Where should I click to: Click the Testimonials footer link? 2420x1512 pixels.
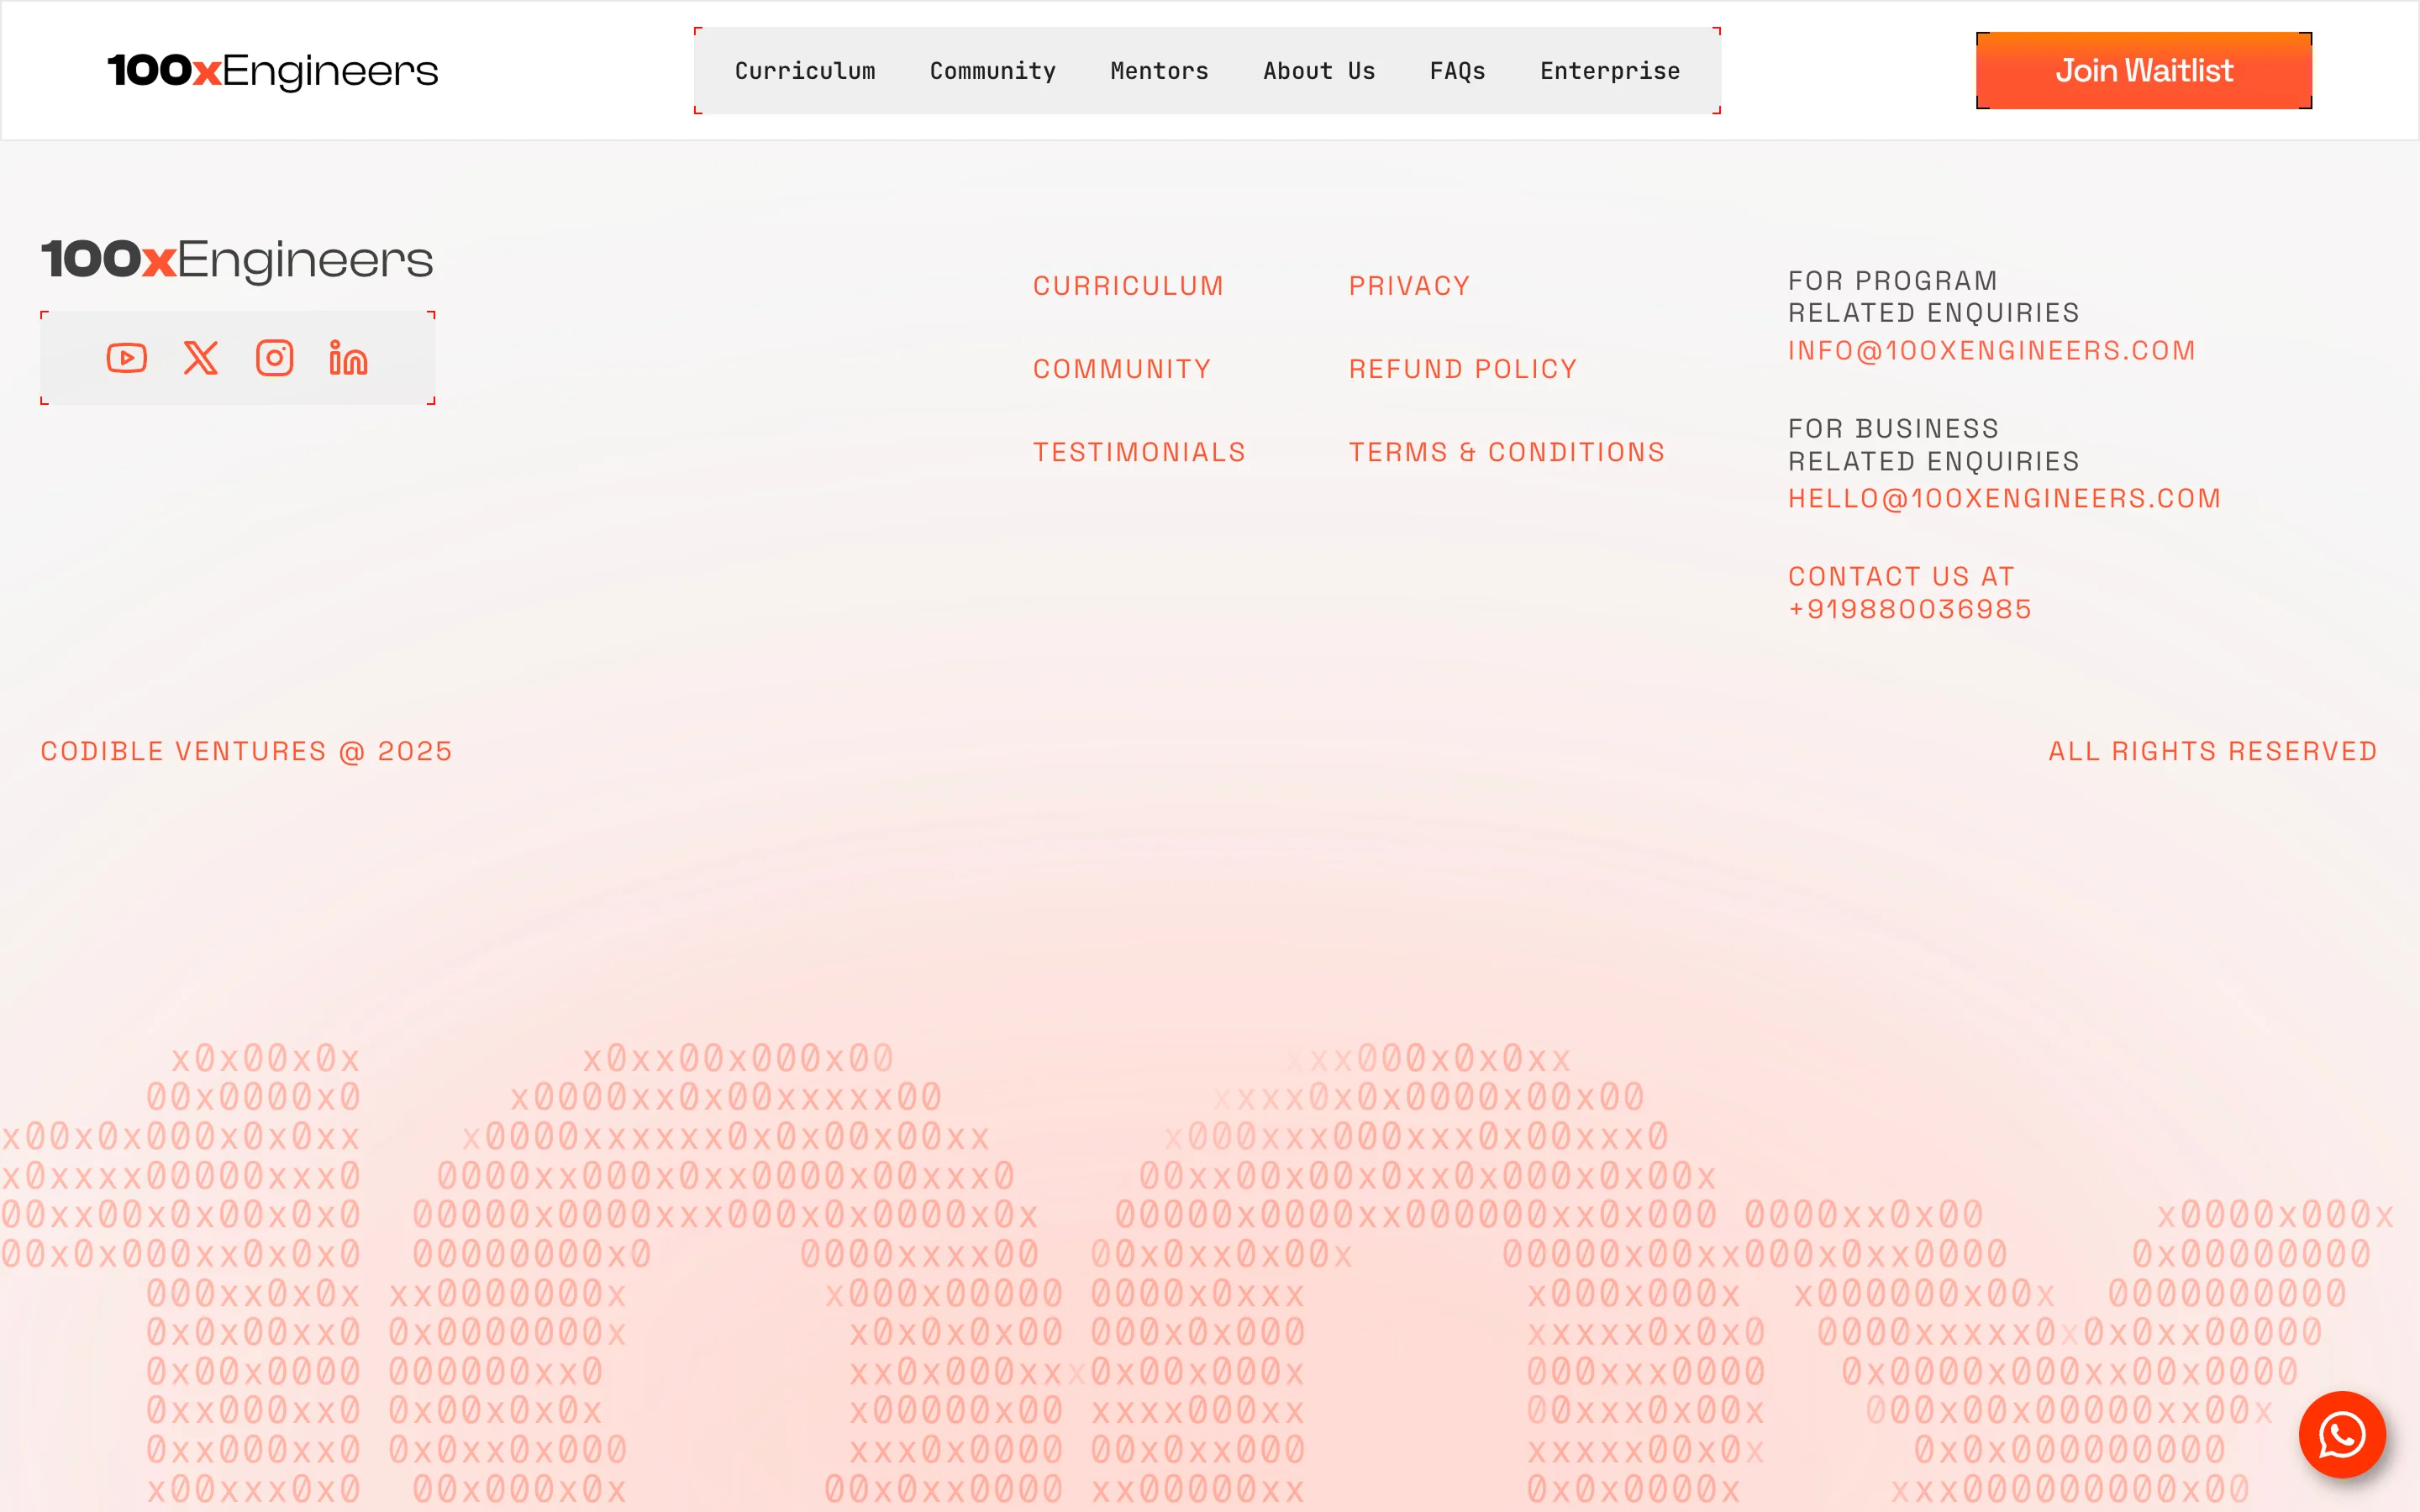coord(1139,452)
